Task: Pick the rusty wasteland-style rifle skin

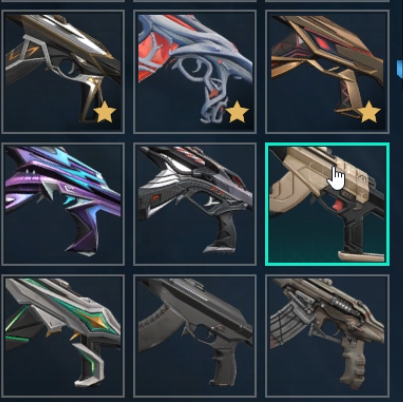Action: pyautogui.click(x=327, y=336)
